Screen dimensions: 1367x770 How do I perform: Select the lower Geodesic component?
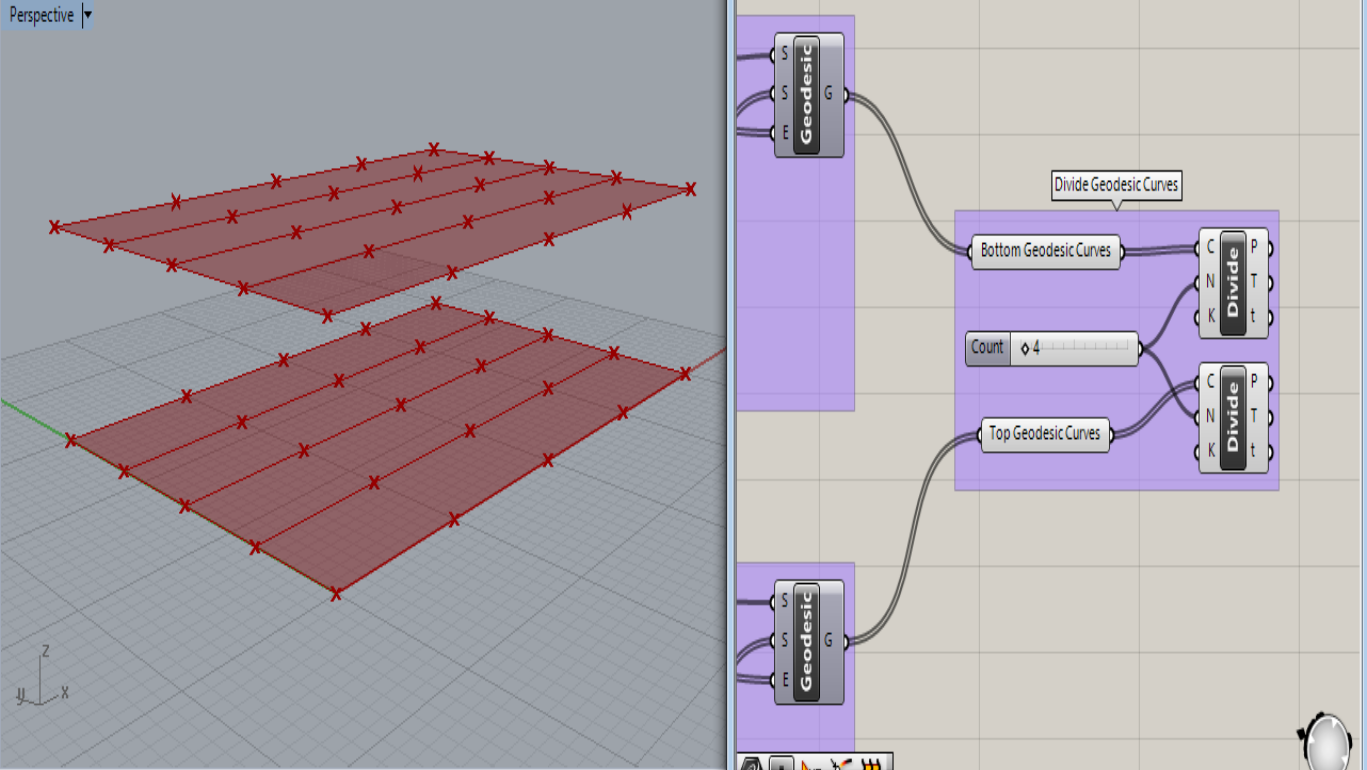click(806, 640)
